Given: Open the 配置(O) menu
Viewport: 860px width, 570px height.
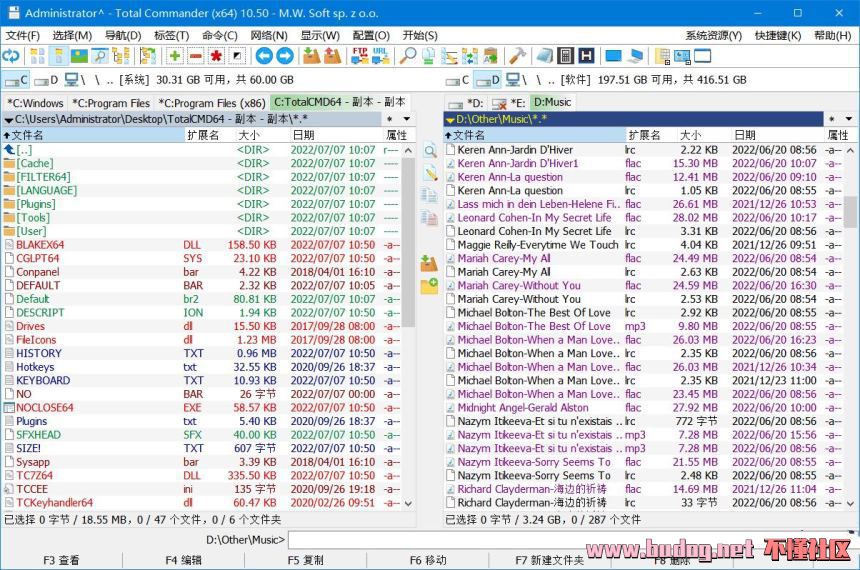Looking at the screenshot, I should 371,35.
